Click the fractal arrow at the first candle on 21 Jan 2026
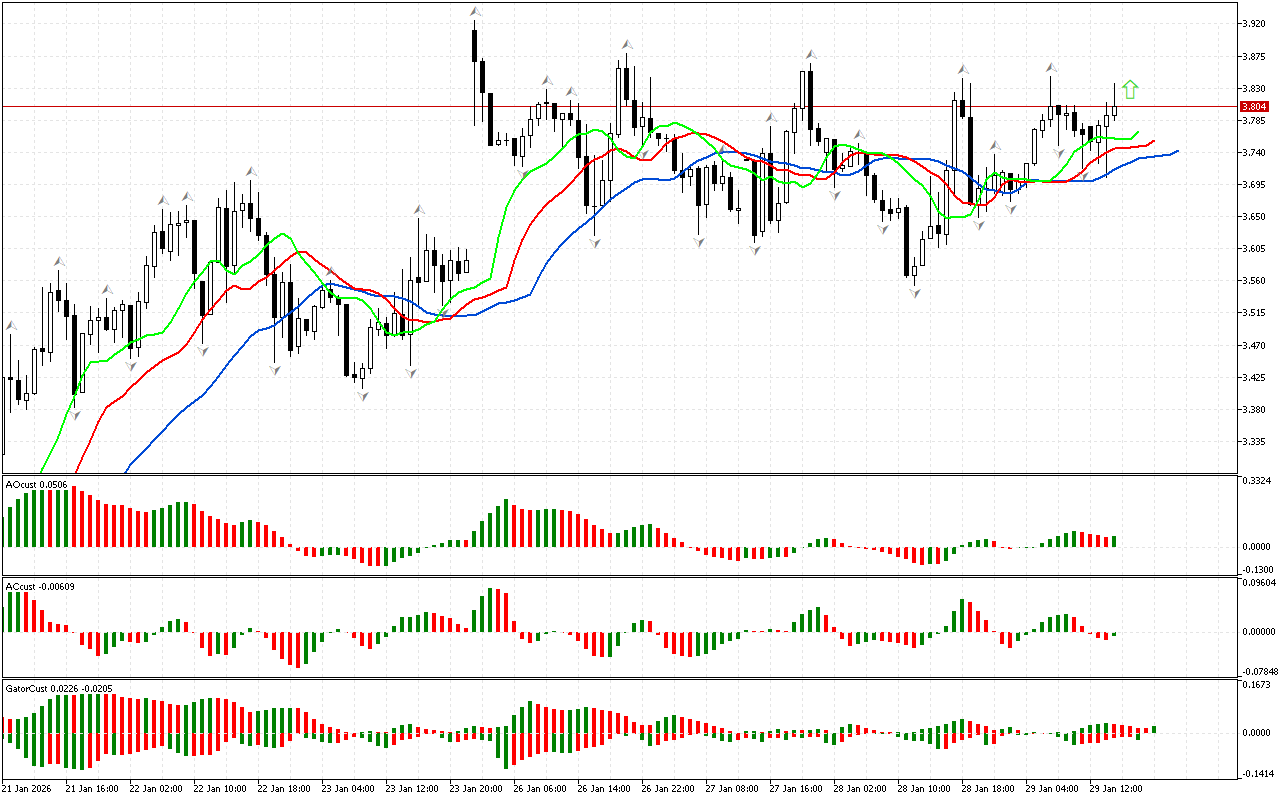The width and height of the screenshot is (1280, 800). pos(11,326)
